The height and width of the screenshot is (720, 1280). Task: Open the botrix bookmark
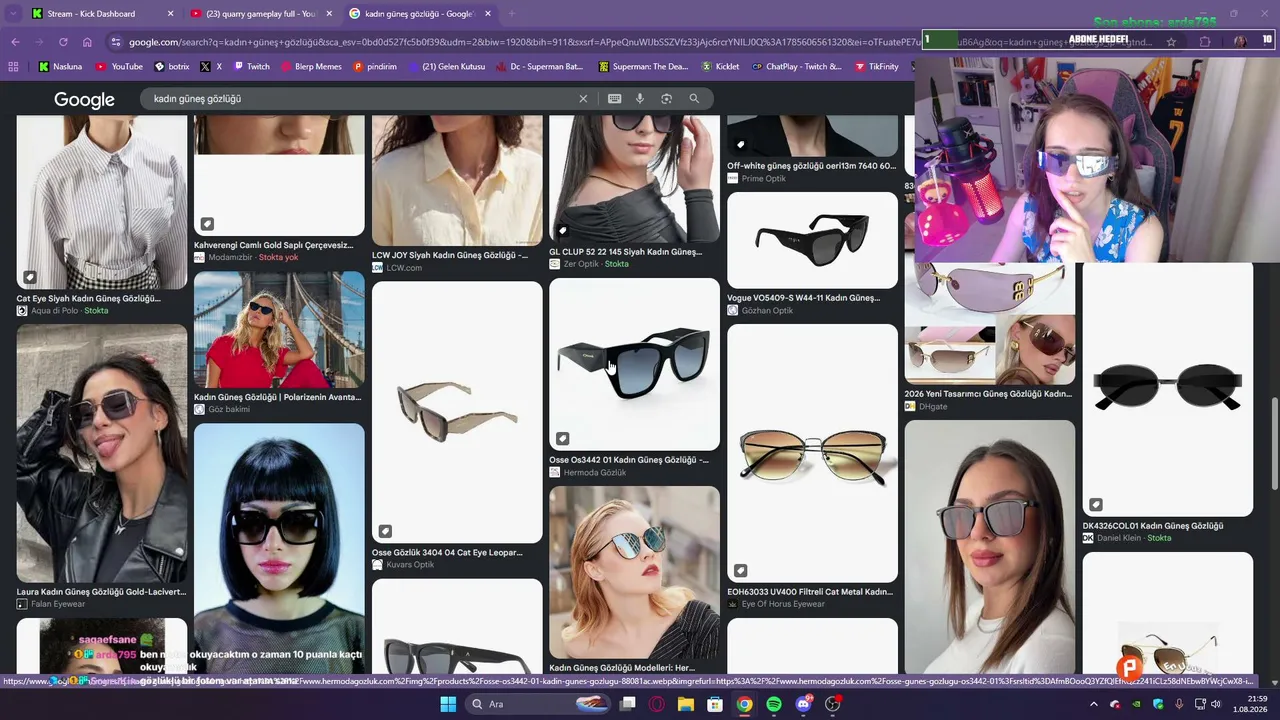click(x=172, y=67)
